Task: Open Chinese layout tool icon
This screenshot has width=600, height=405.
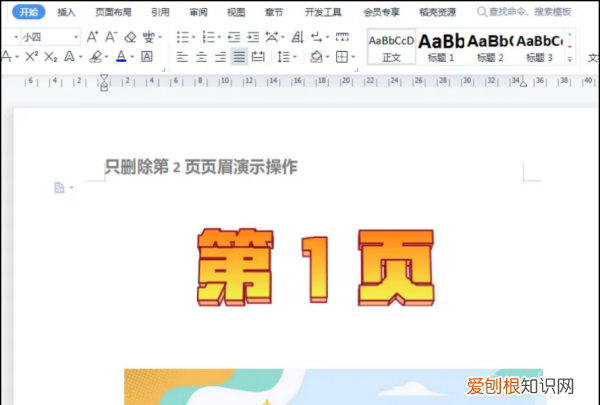Action: pos(272,37)
